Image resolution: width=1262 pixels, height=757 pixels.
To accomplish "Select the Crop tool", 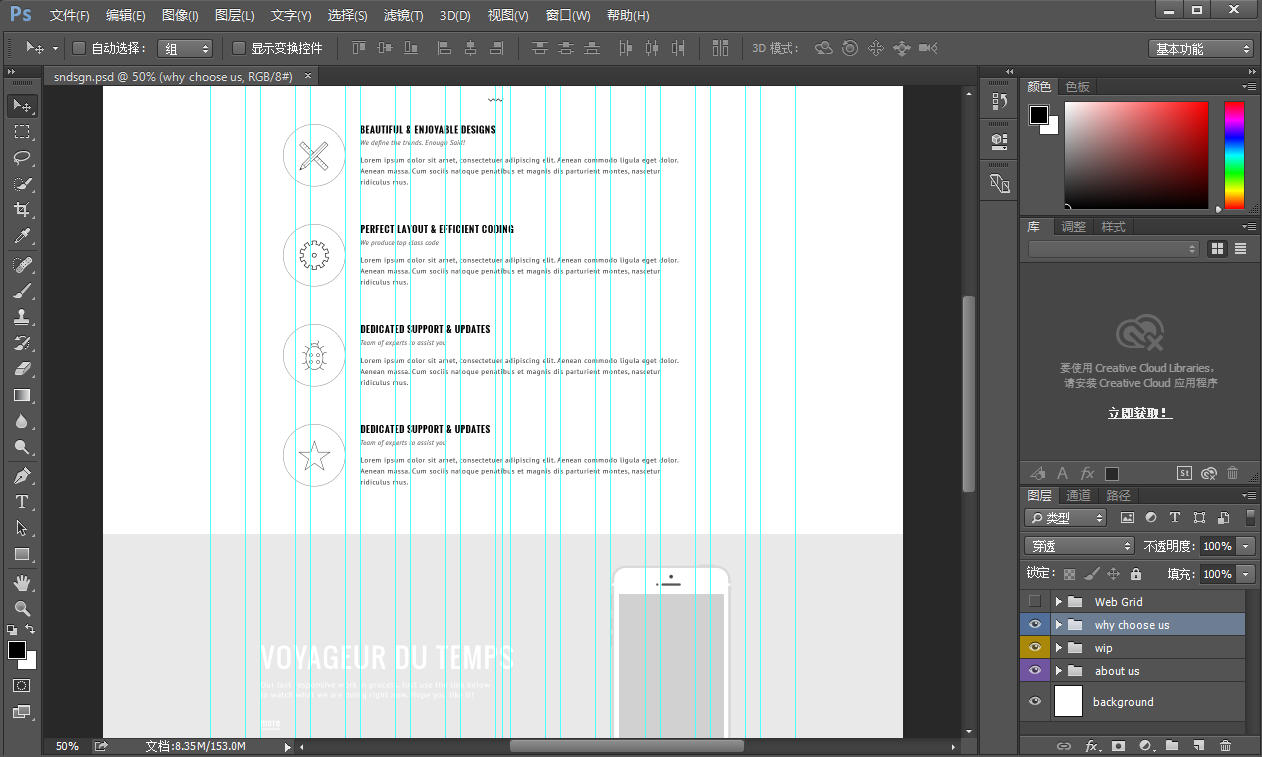I will (x=22, y=210).
